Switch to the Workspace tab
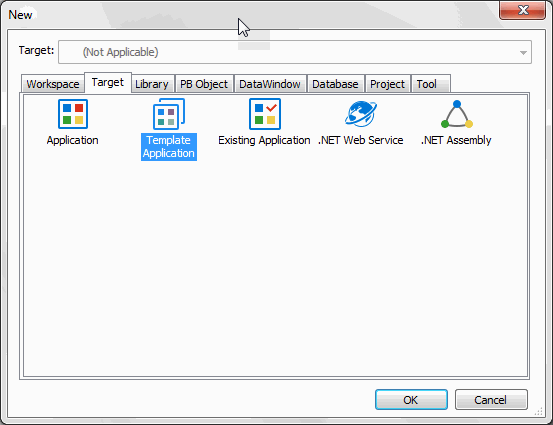Viewport: 553px width, 425px height. pyautogui.click(x=53, y=84)
